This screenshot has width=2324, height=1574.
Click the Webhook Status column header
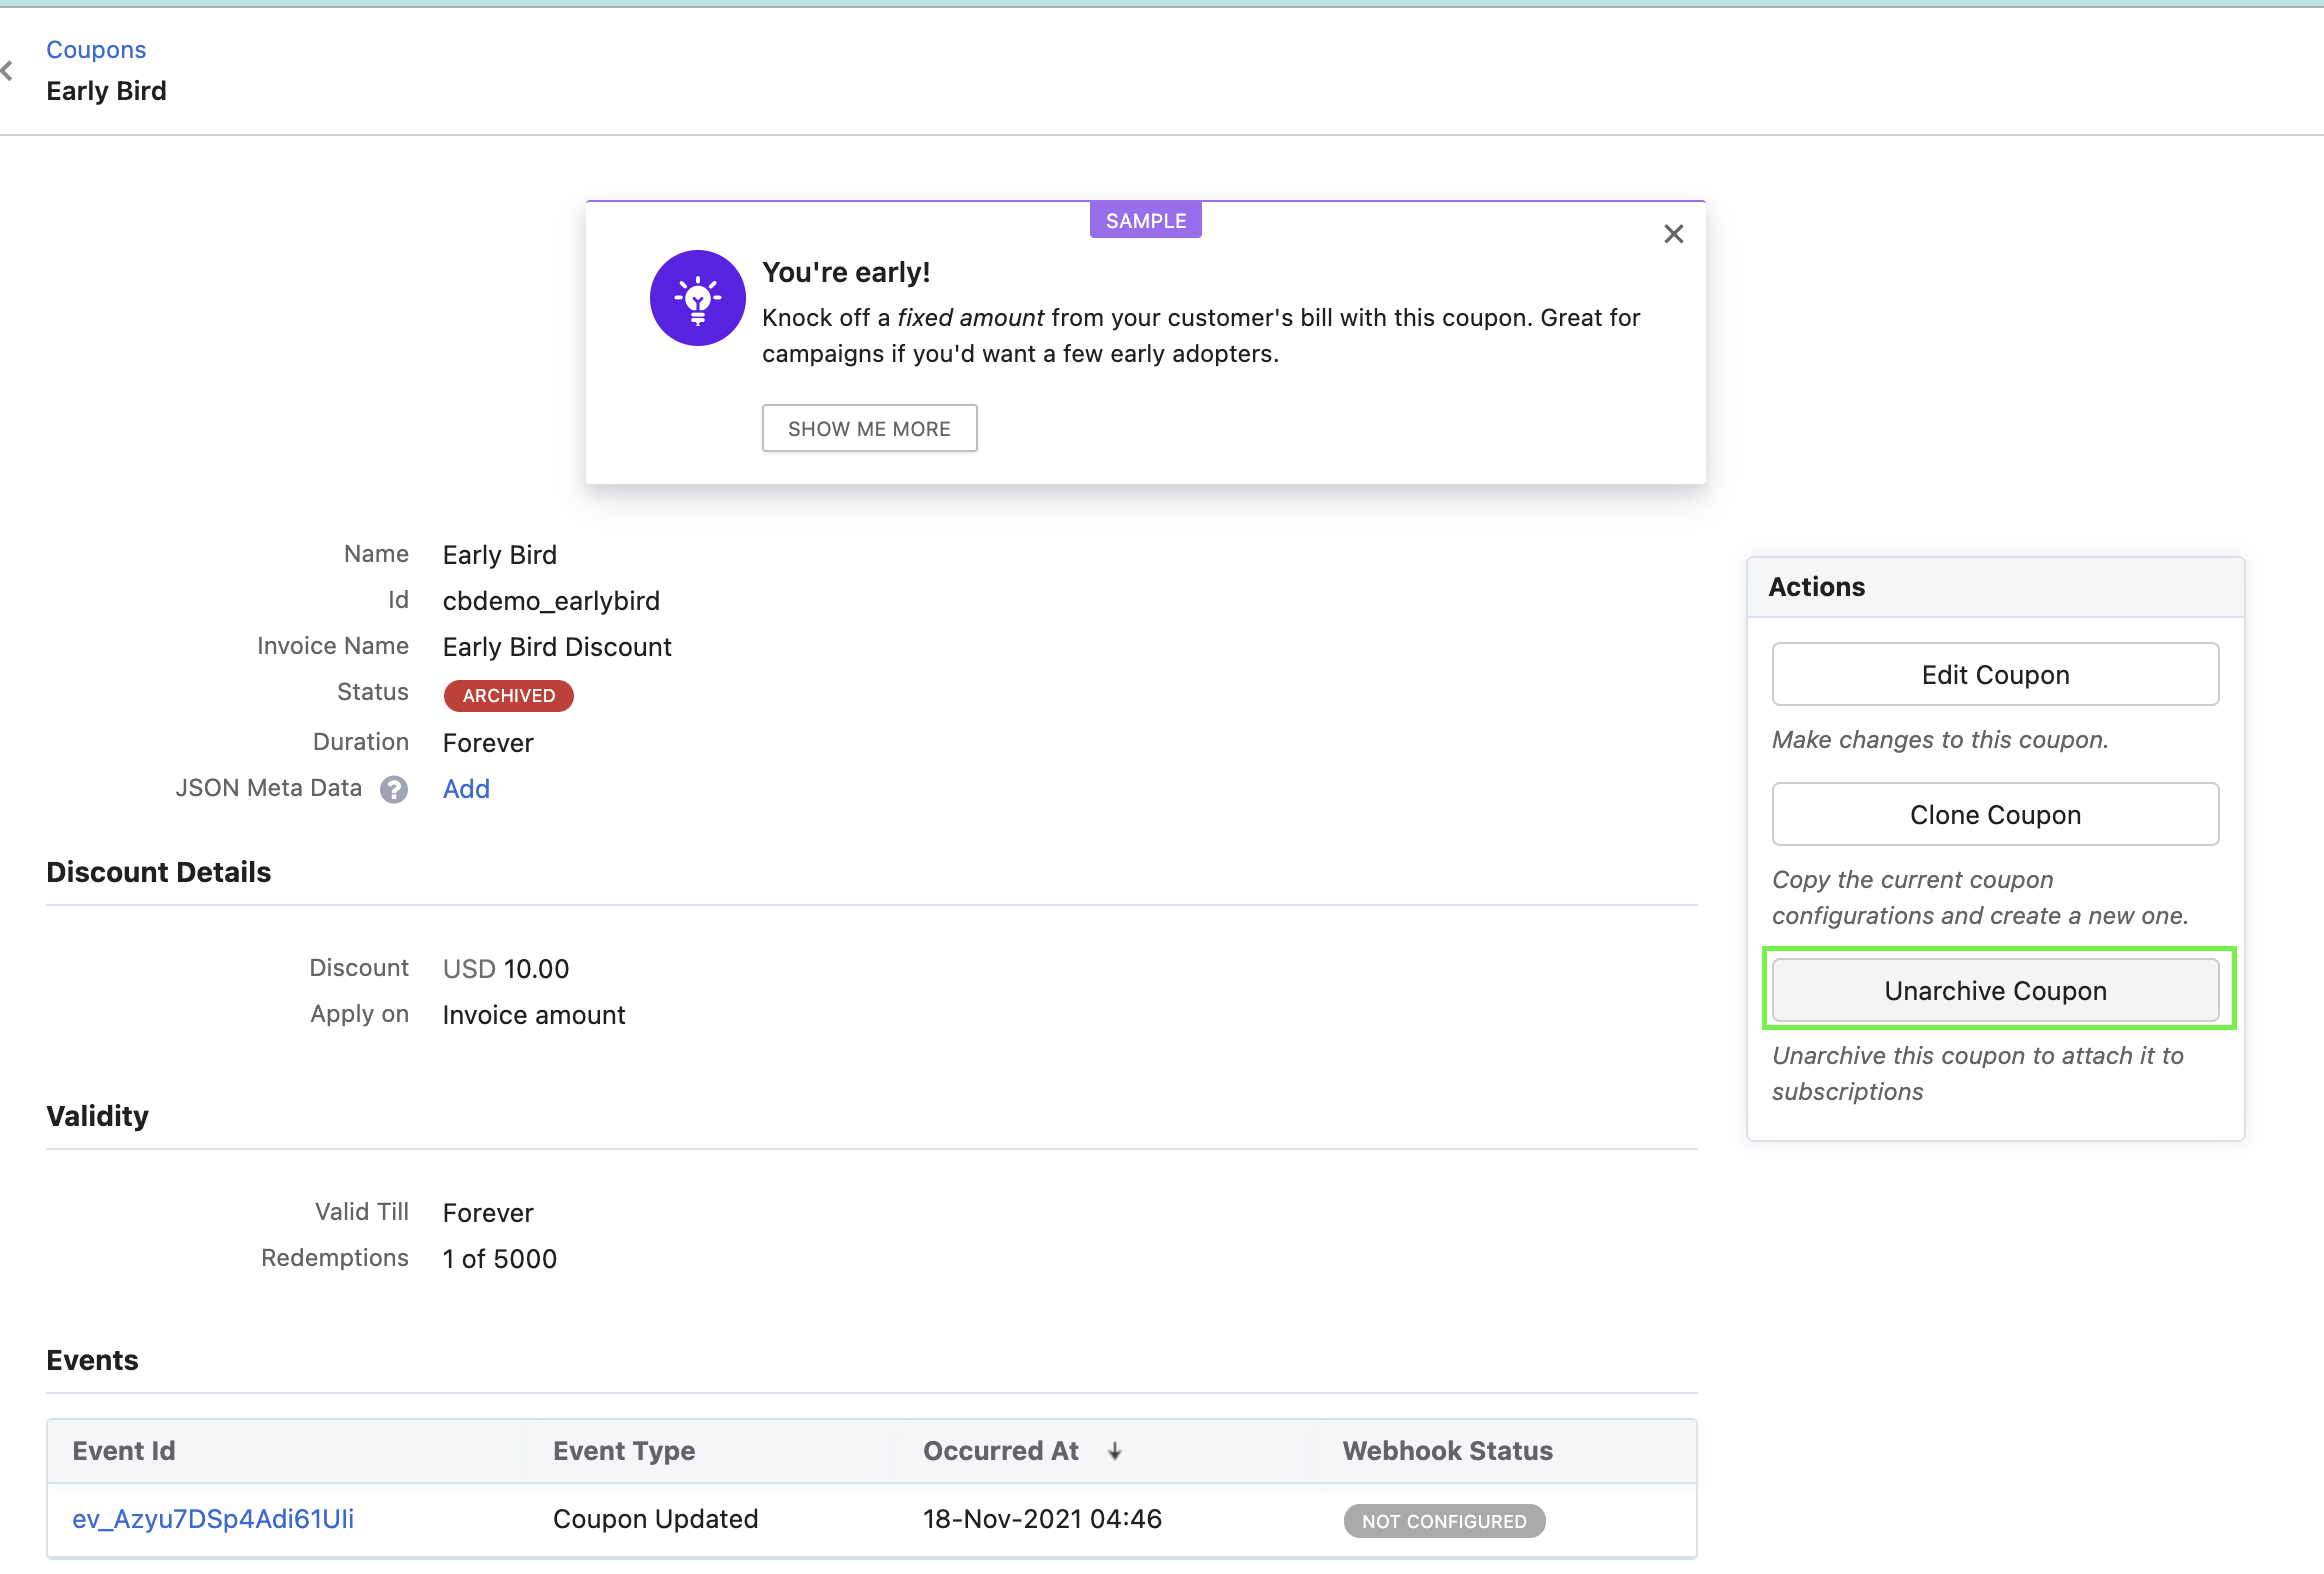click(x=1446, y=1451)
